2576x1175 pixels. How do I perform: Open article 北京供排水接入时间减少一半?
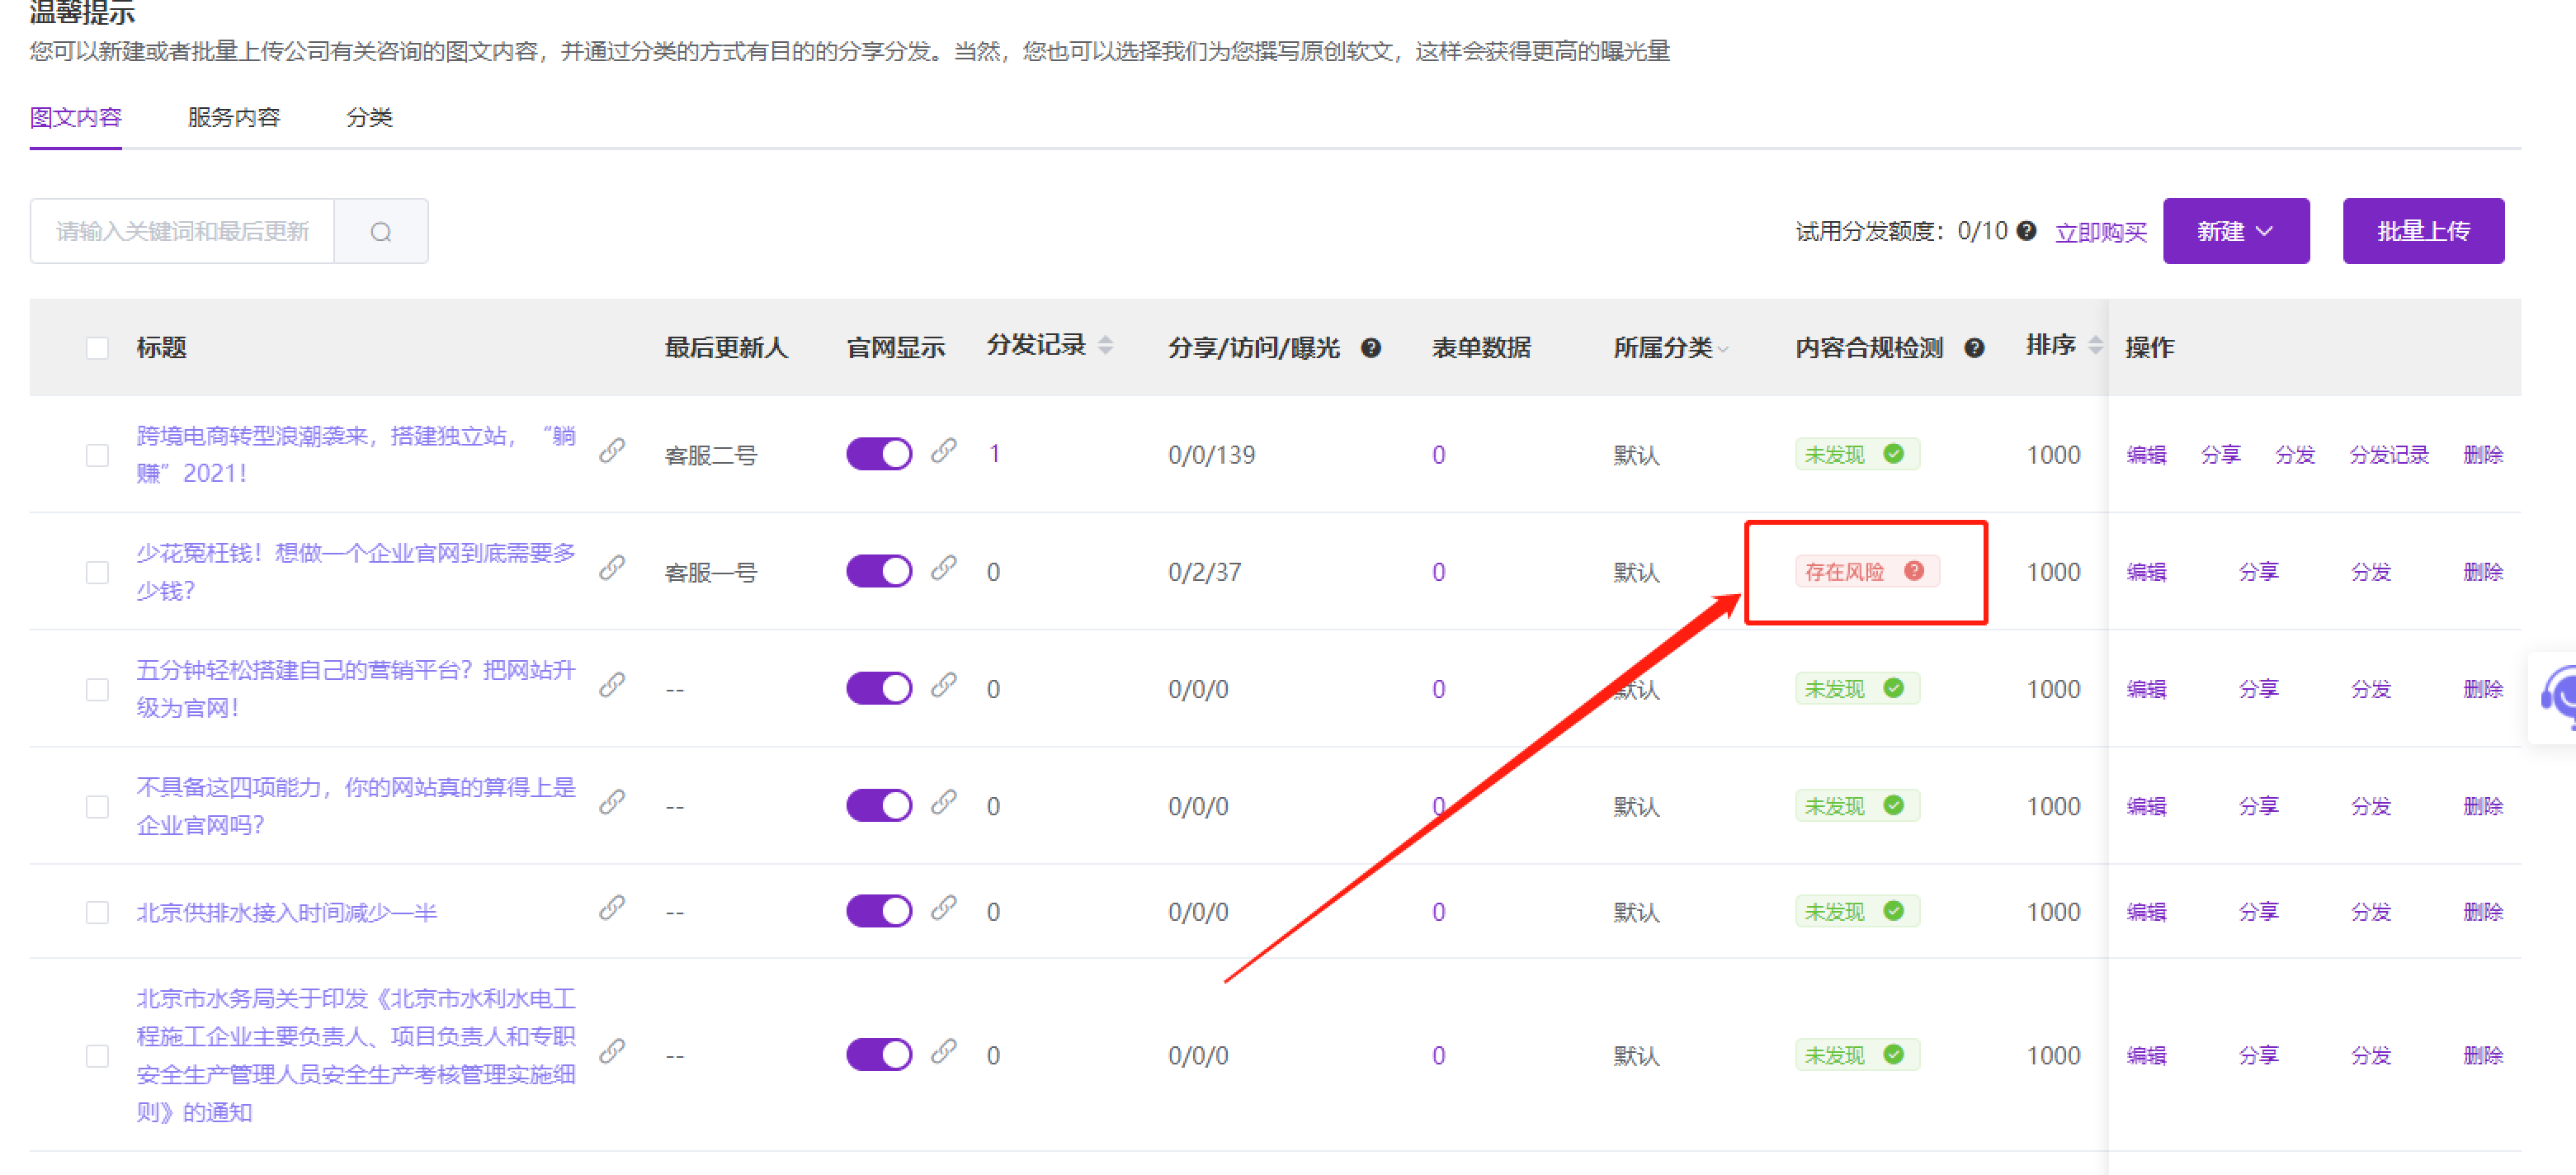coord(287,912)
